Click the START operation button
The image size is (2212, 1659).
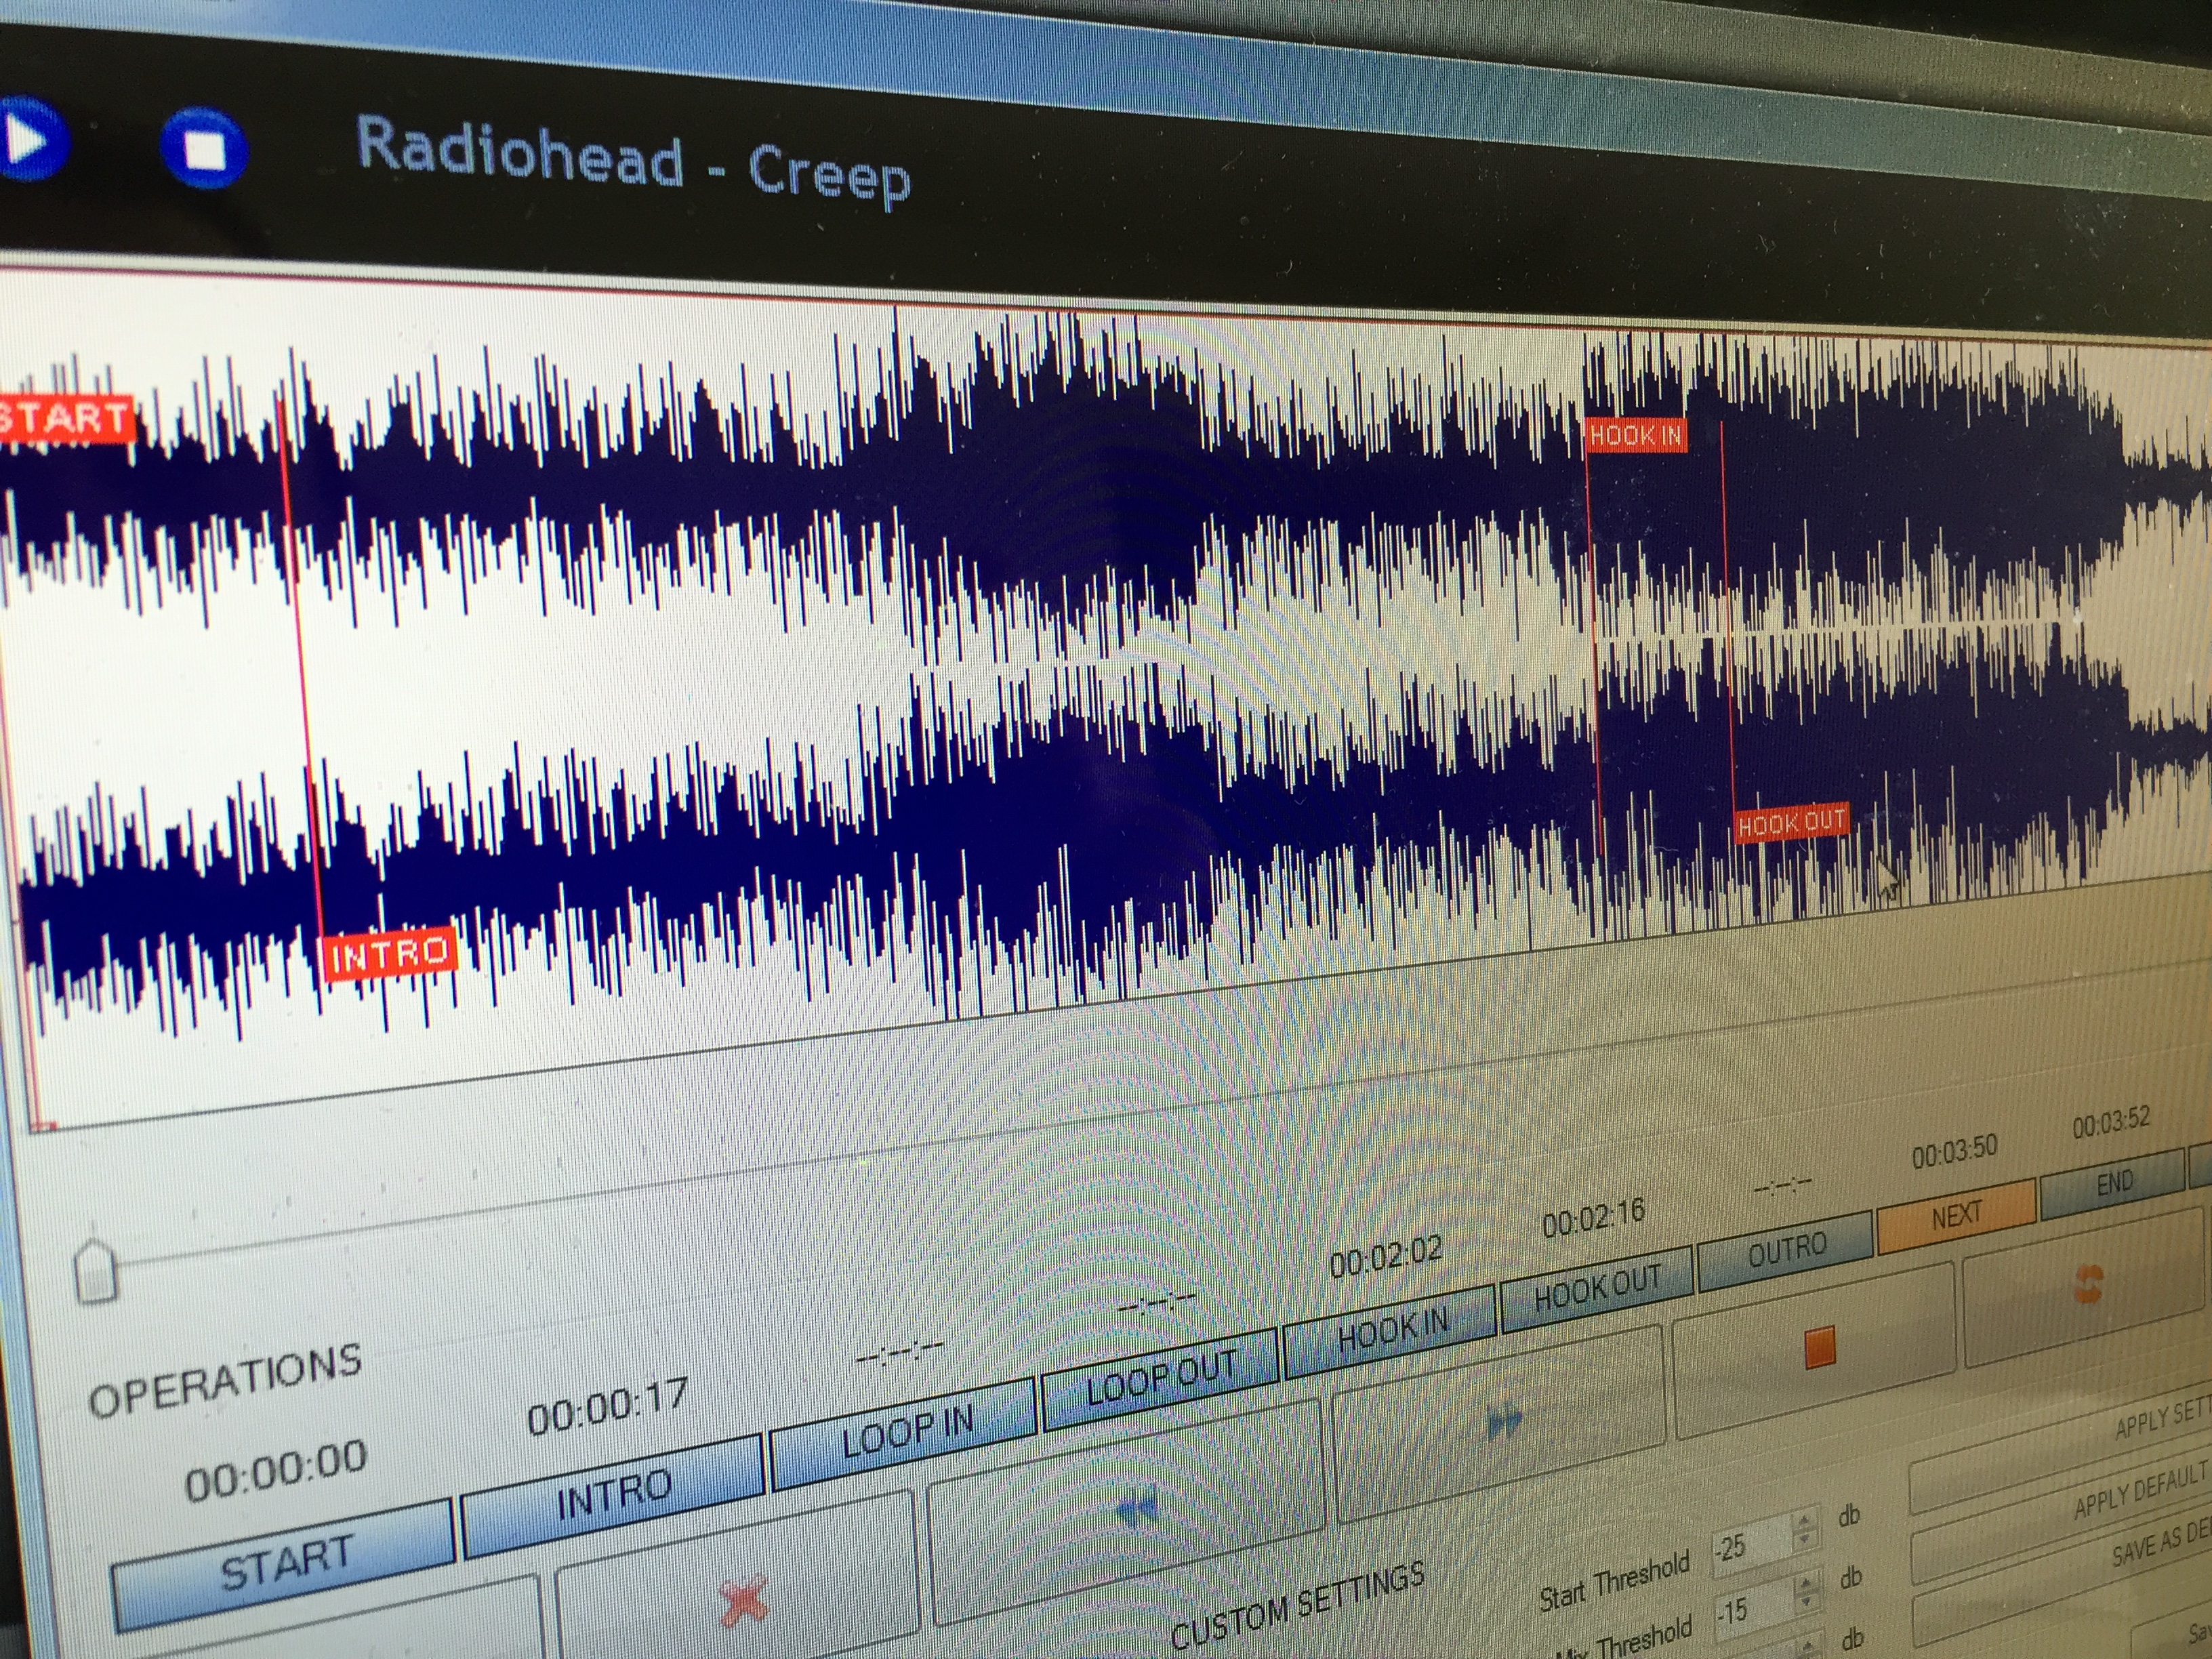coord(285,1564)
